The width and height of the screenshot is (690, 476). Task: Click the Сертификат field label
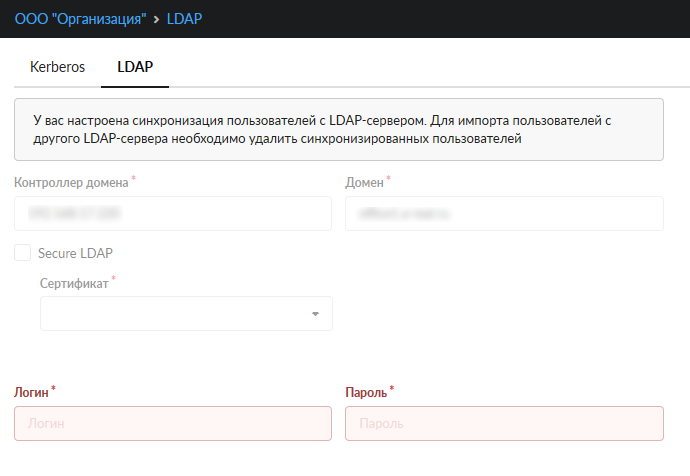click(x=73, y=283)
